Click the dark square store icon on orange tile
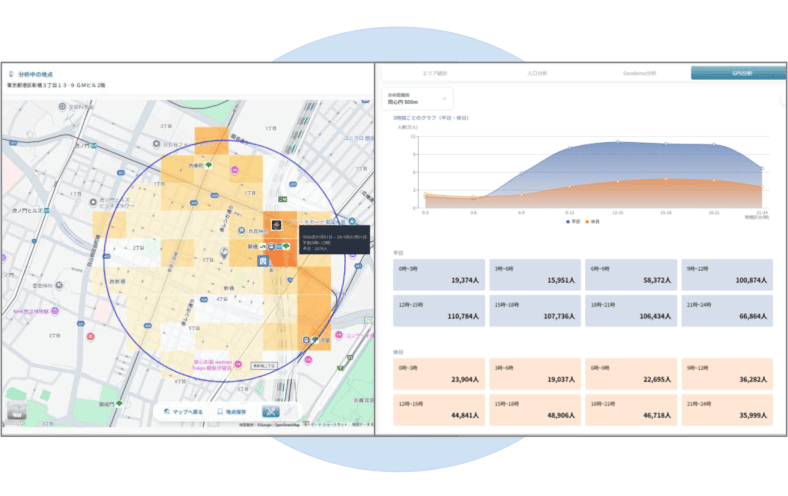The height and width of the screenshot is (496, 788). click(x=276, y=225)
